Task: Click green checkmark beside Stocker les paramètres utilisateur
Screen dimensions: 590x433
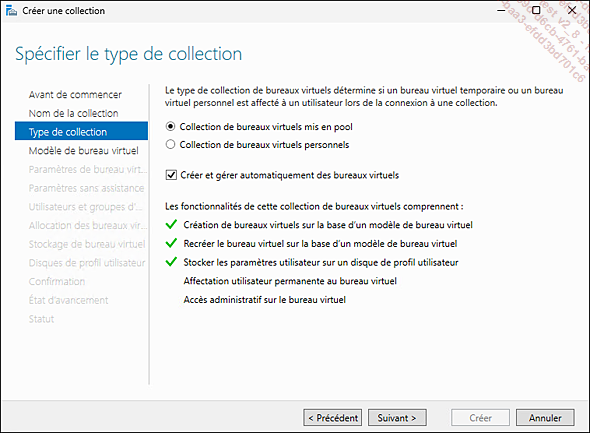Action: click(171, 262)
